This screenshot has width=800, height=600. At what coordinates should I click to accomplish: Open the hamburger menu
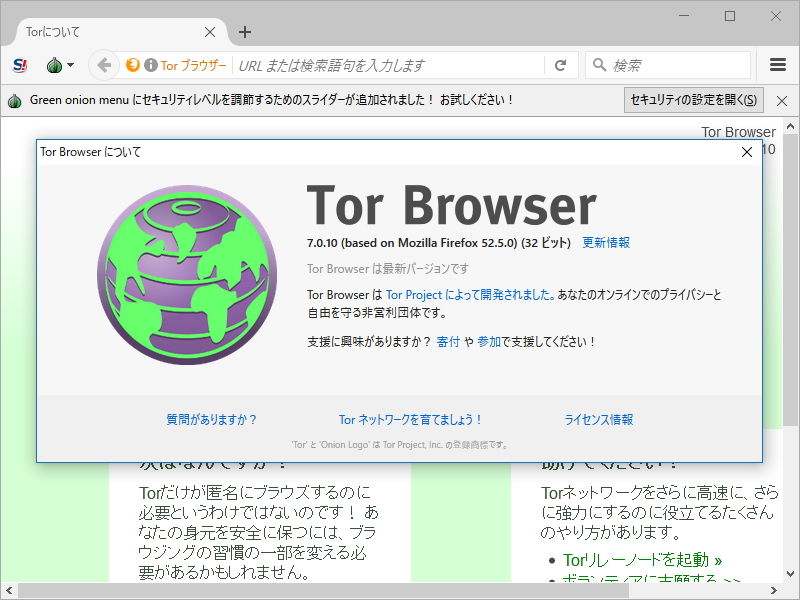pyautogui.click(x=778, y=65)
